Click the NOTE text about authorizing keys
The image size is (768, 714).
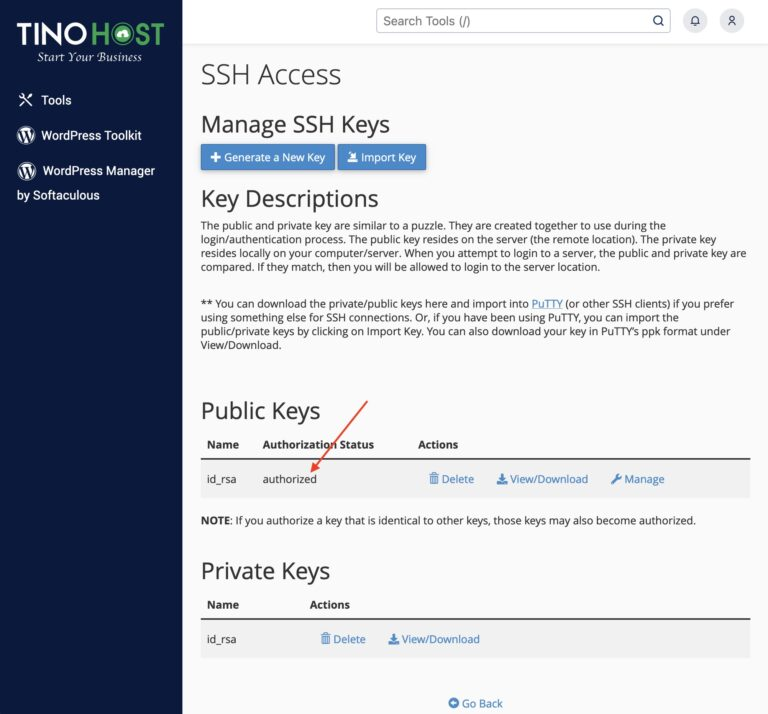[448, 521]
